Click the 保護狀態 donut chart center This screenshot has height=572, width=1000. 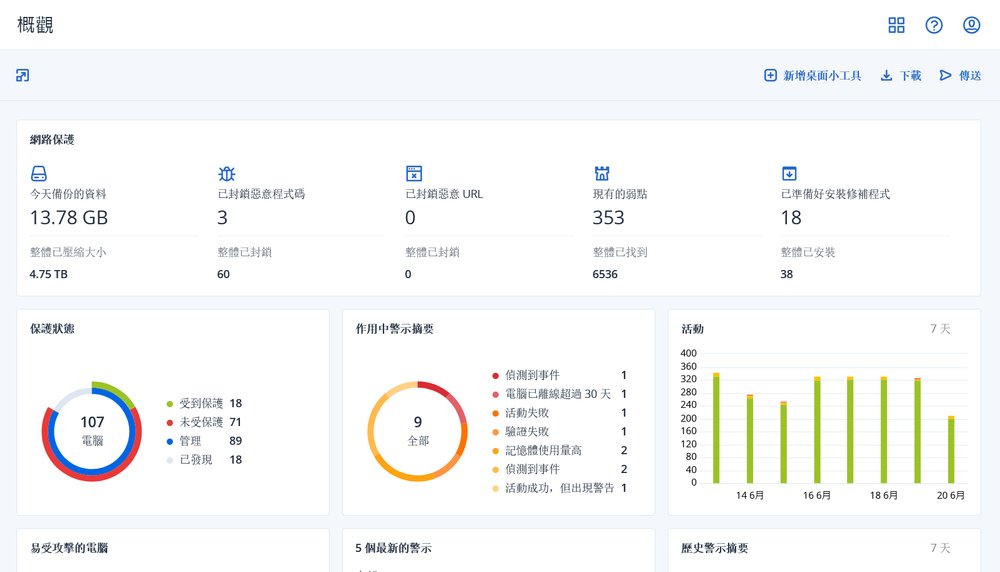92,431
